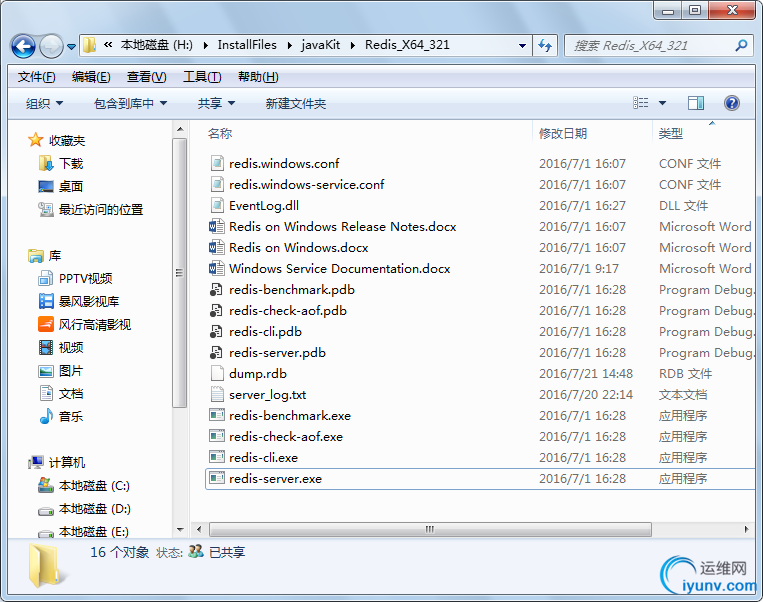
Task: Open the 查看(V) menu
Action: tap(146, 77)
